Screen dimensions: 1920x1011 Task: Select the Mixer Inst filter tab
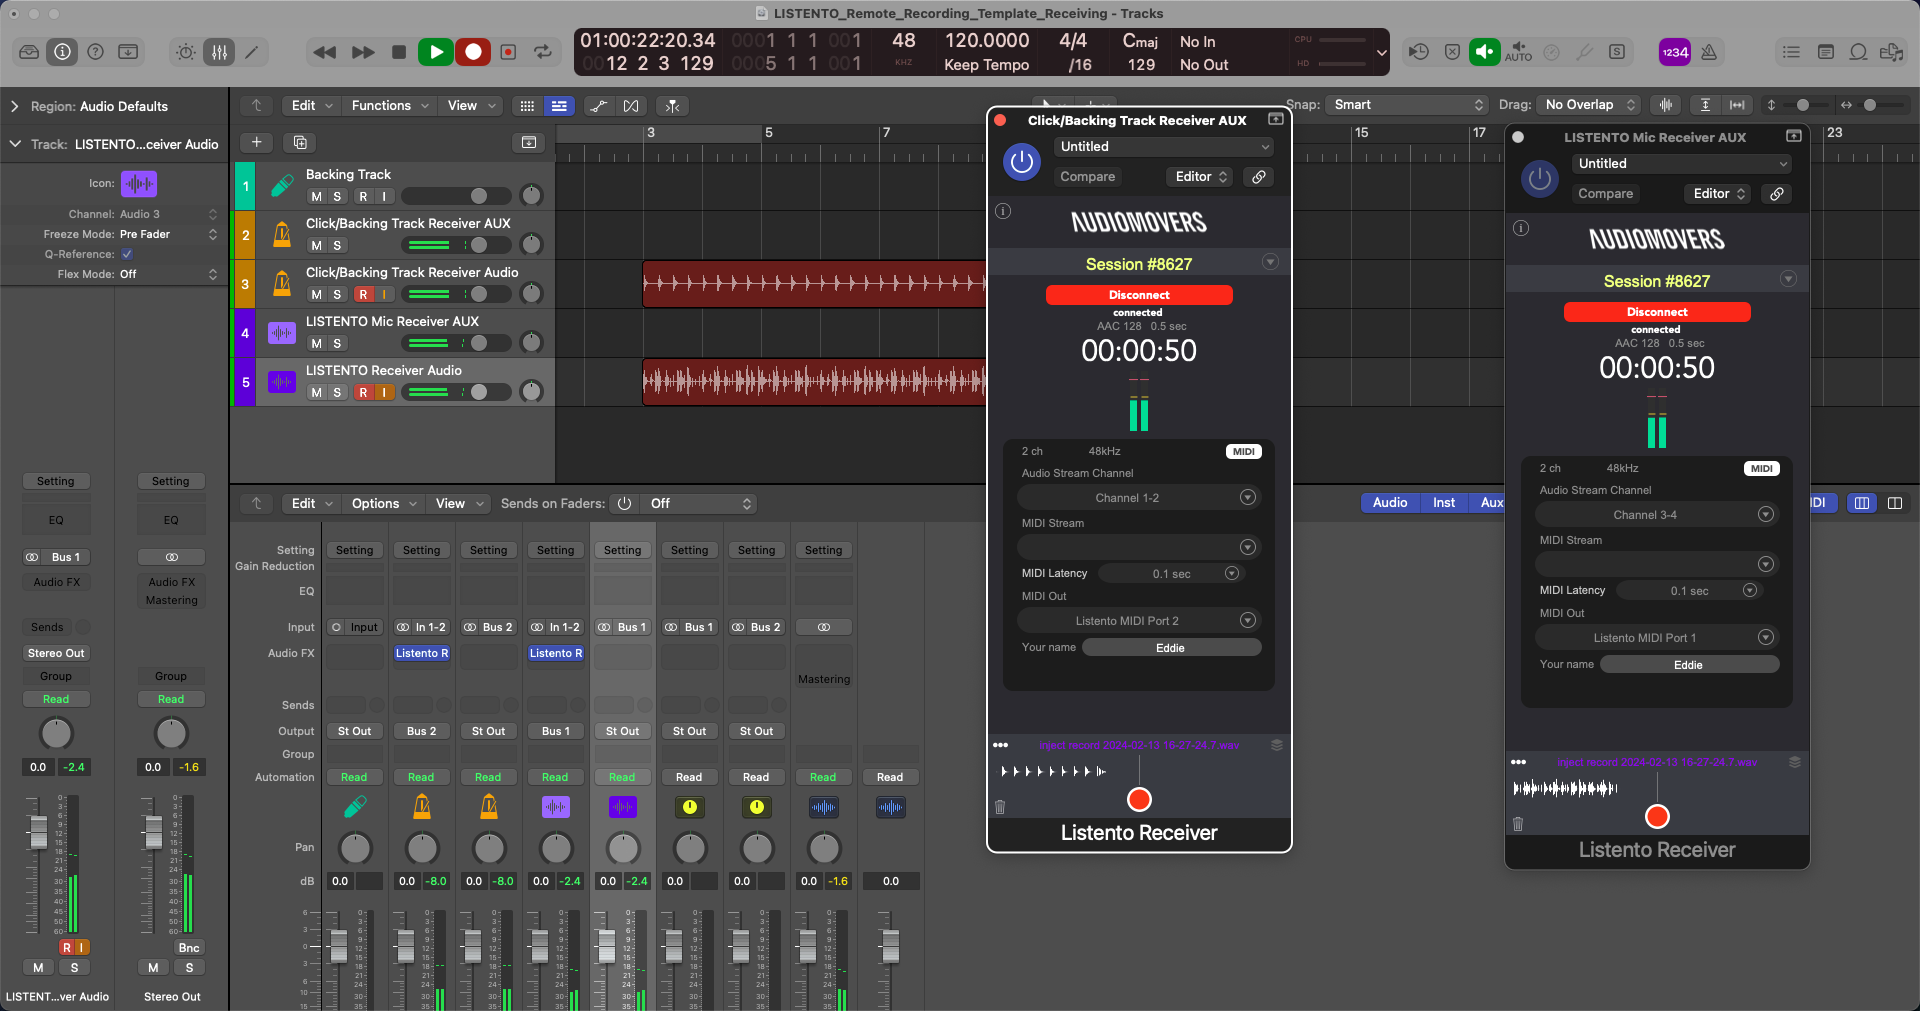coord(1443,503)
